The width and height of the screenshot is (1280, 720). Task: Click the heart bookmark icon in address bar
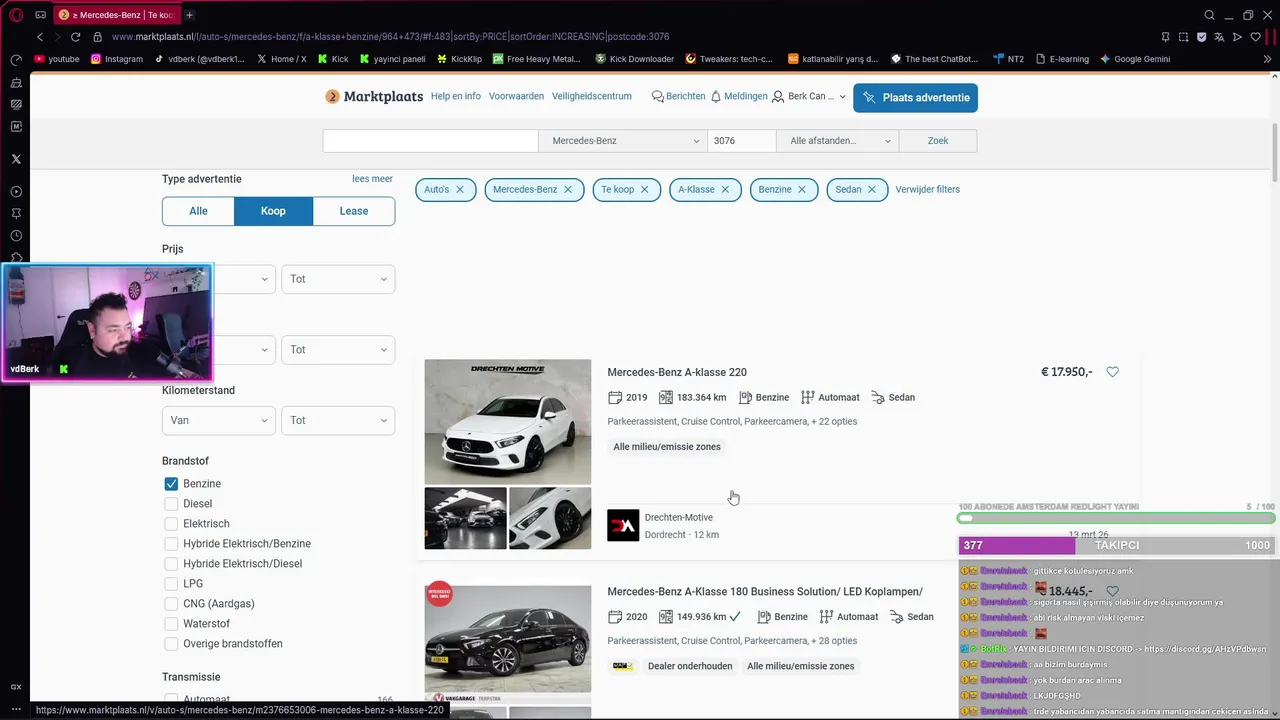(x=1256, y=37)
